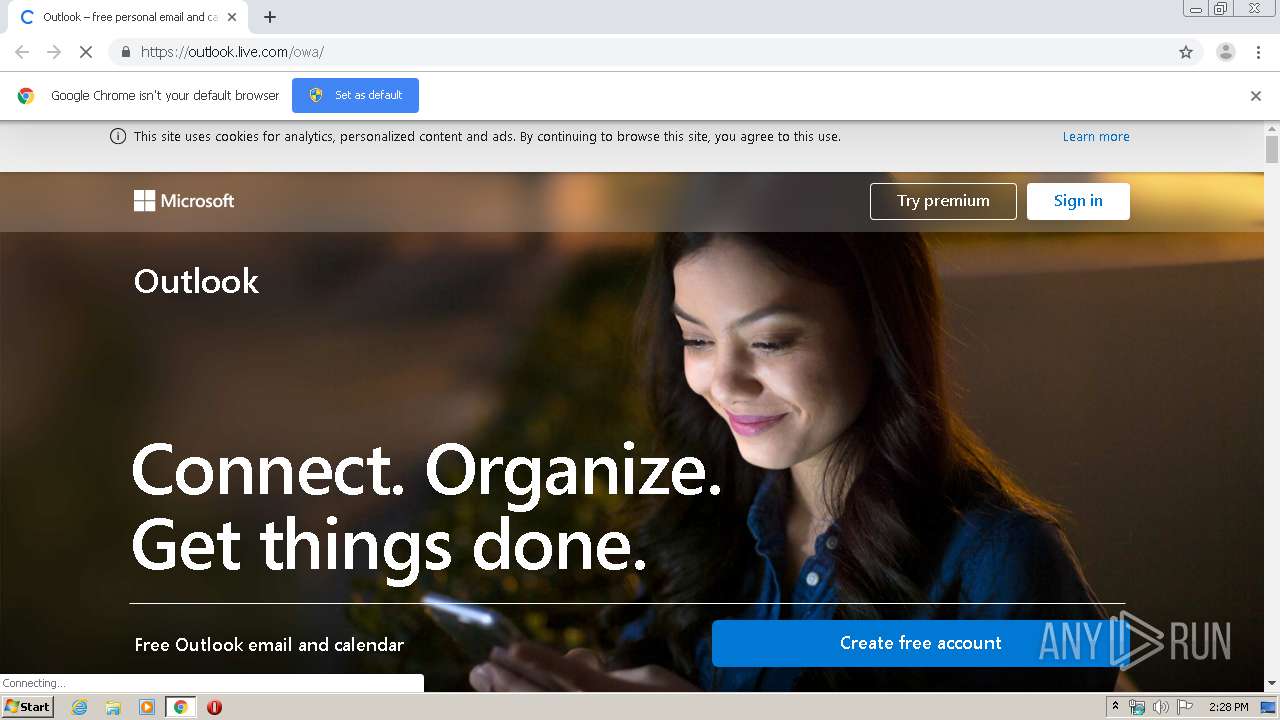The width and height of the screenshot is (1280, 720).
Task: Click the network tray icon
Action: pyautogui.click(x=1137, y=707)
